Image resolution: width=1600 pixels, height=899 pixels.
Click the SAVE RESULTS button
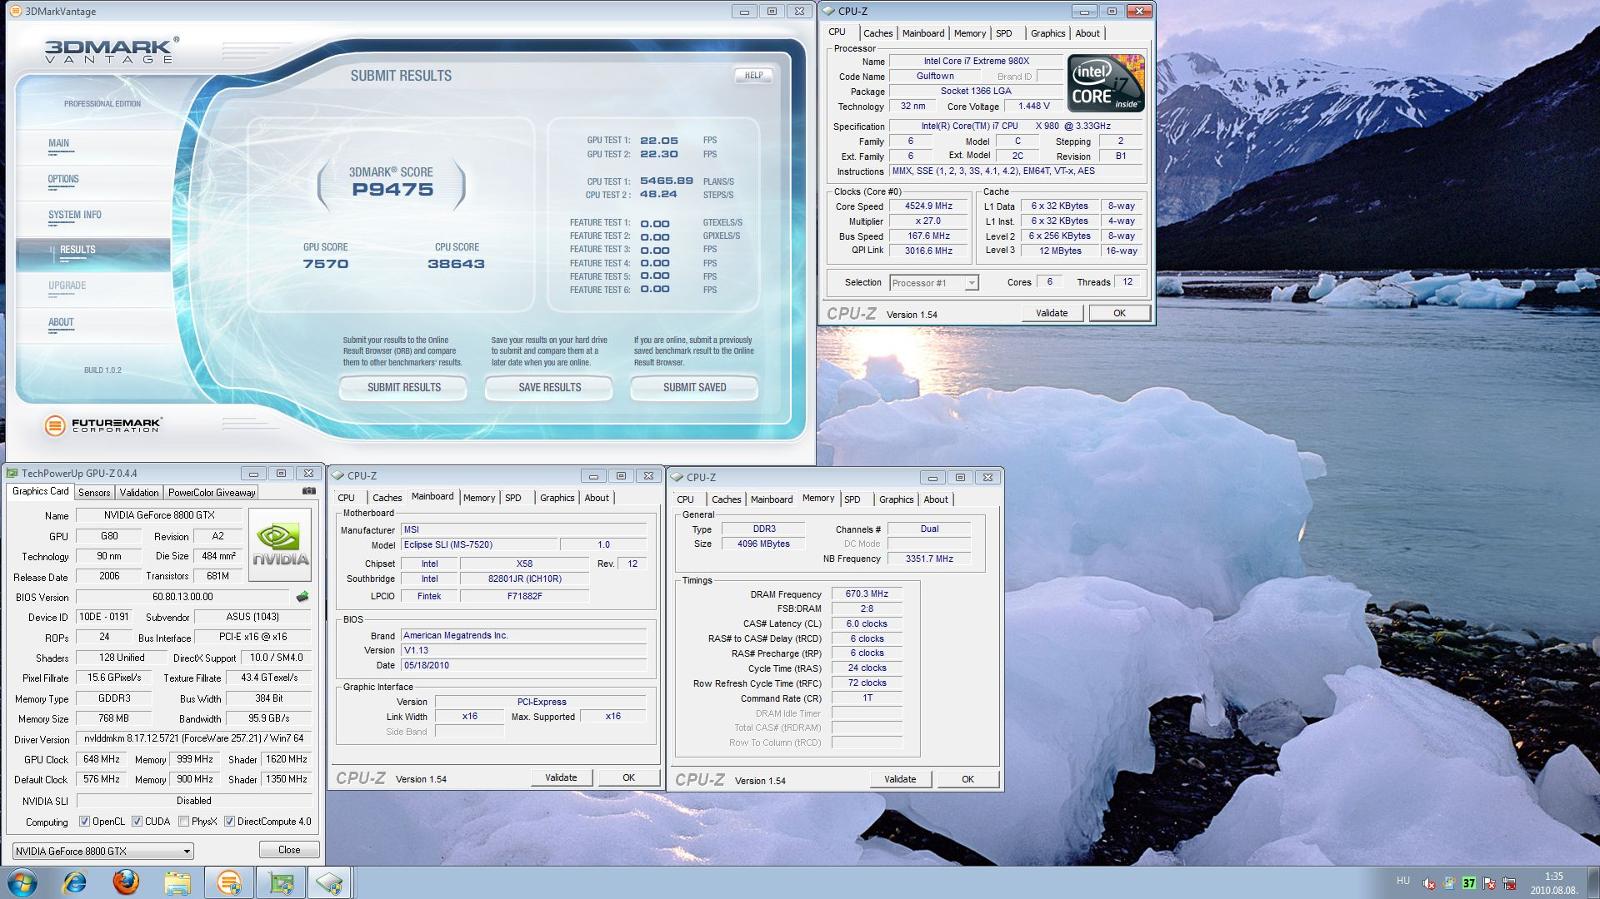point(549,388)
